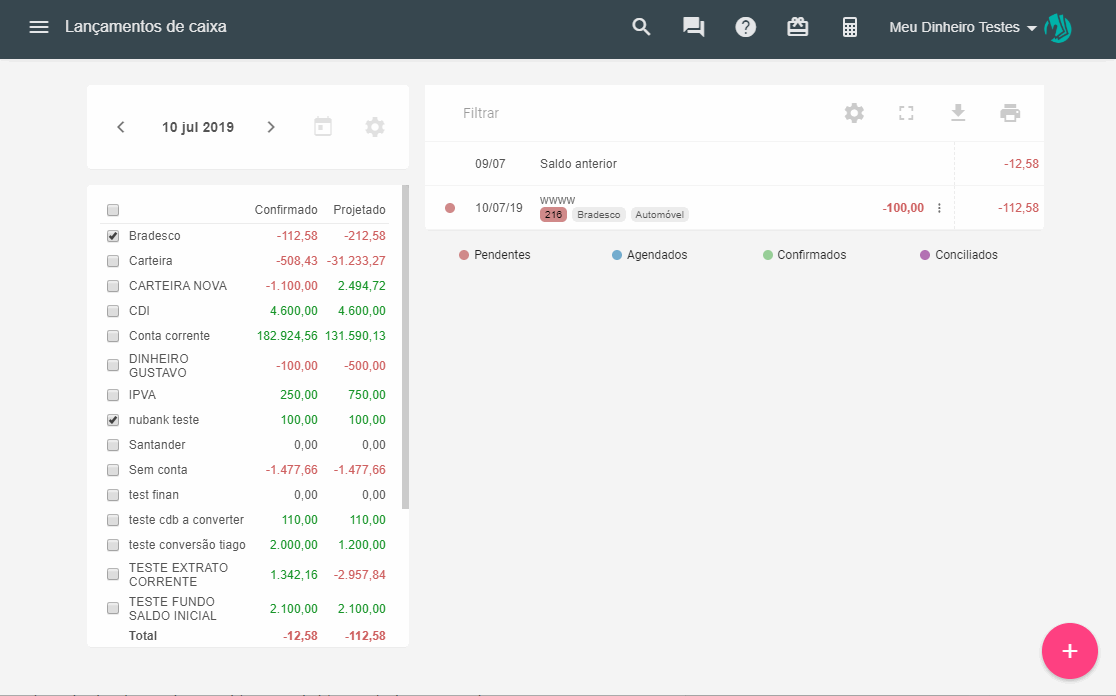Go to next day with right chevron
Viewport: 1116px width, 696px height.
[x=271, y=127]
